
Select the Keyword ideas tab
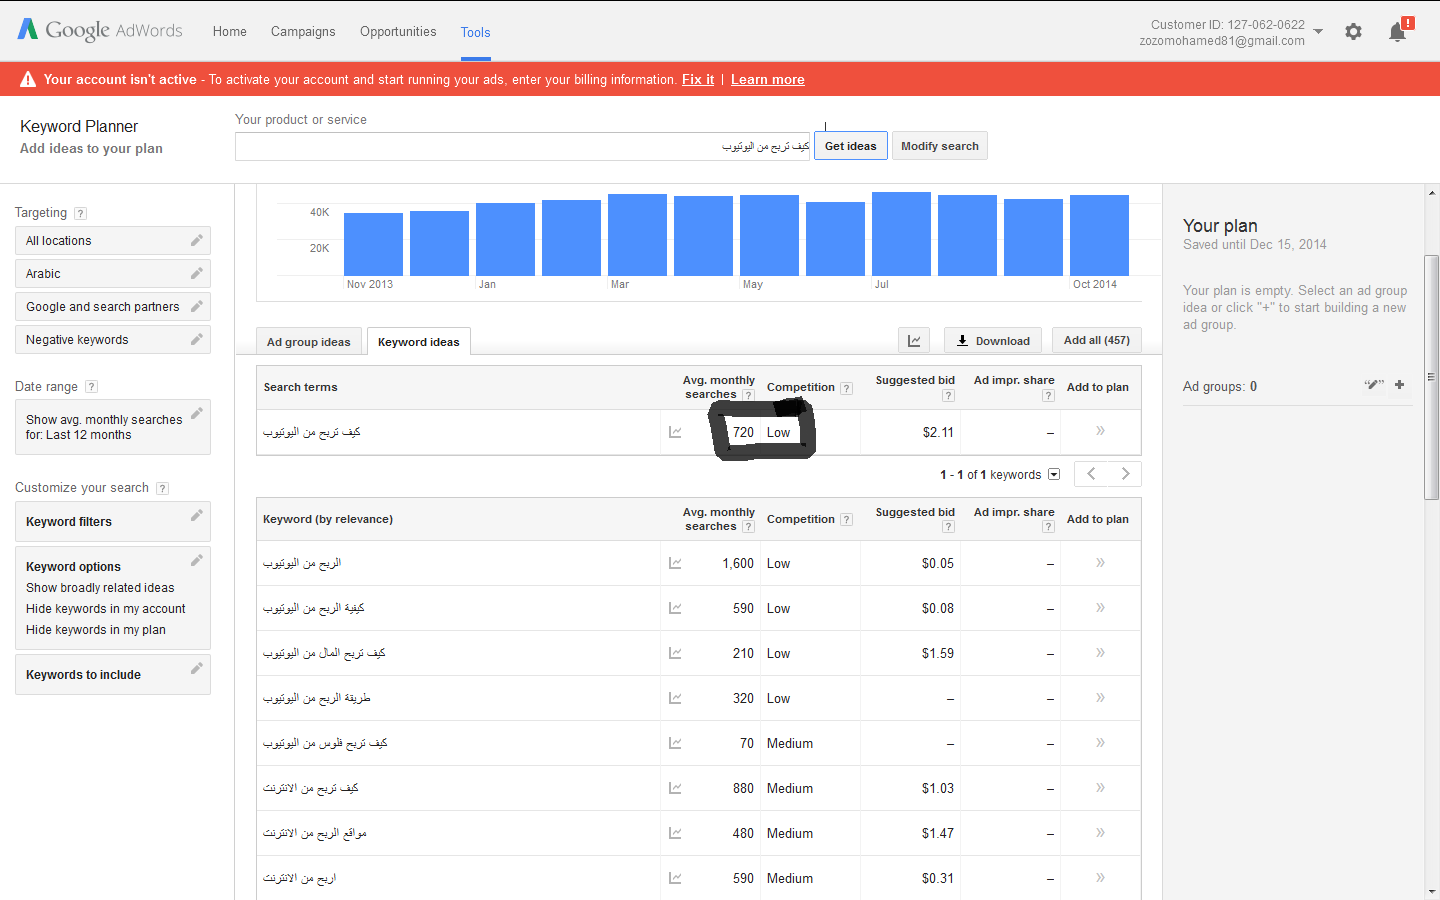(418, 342)
